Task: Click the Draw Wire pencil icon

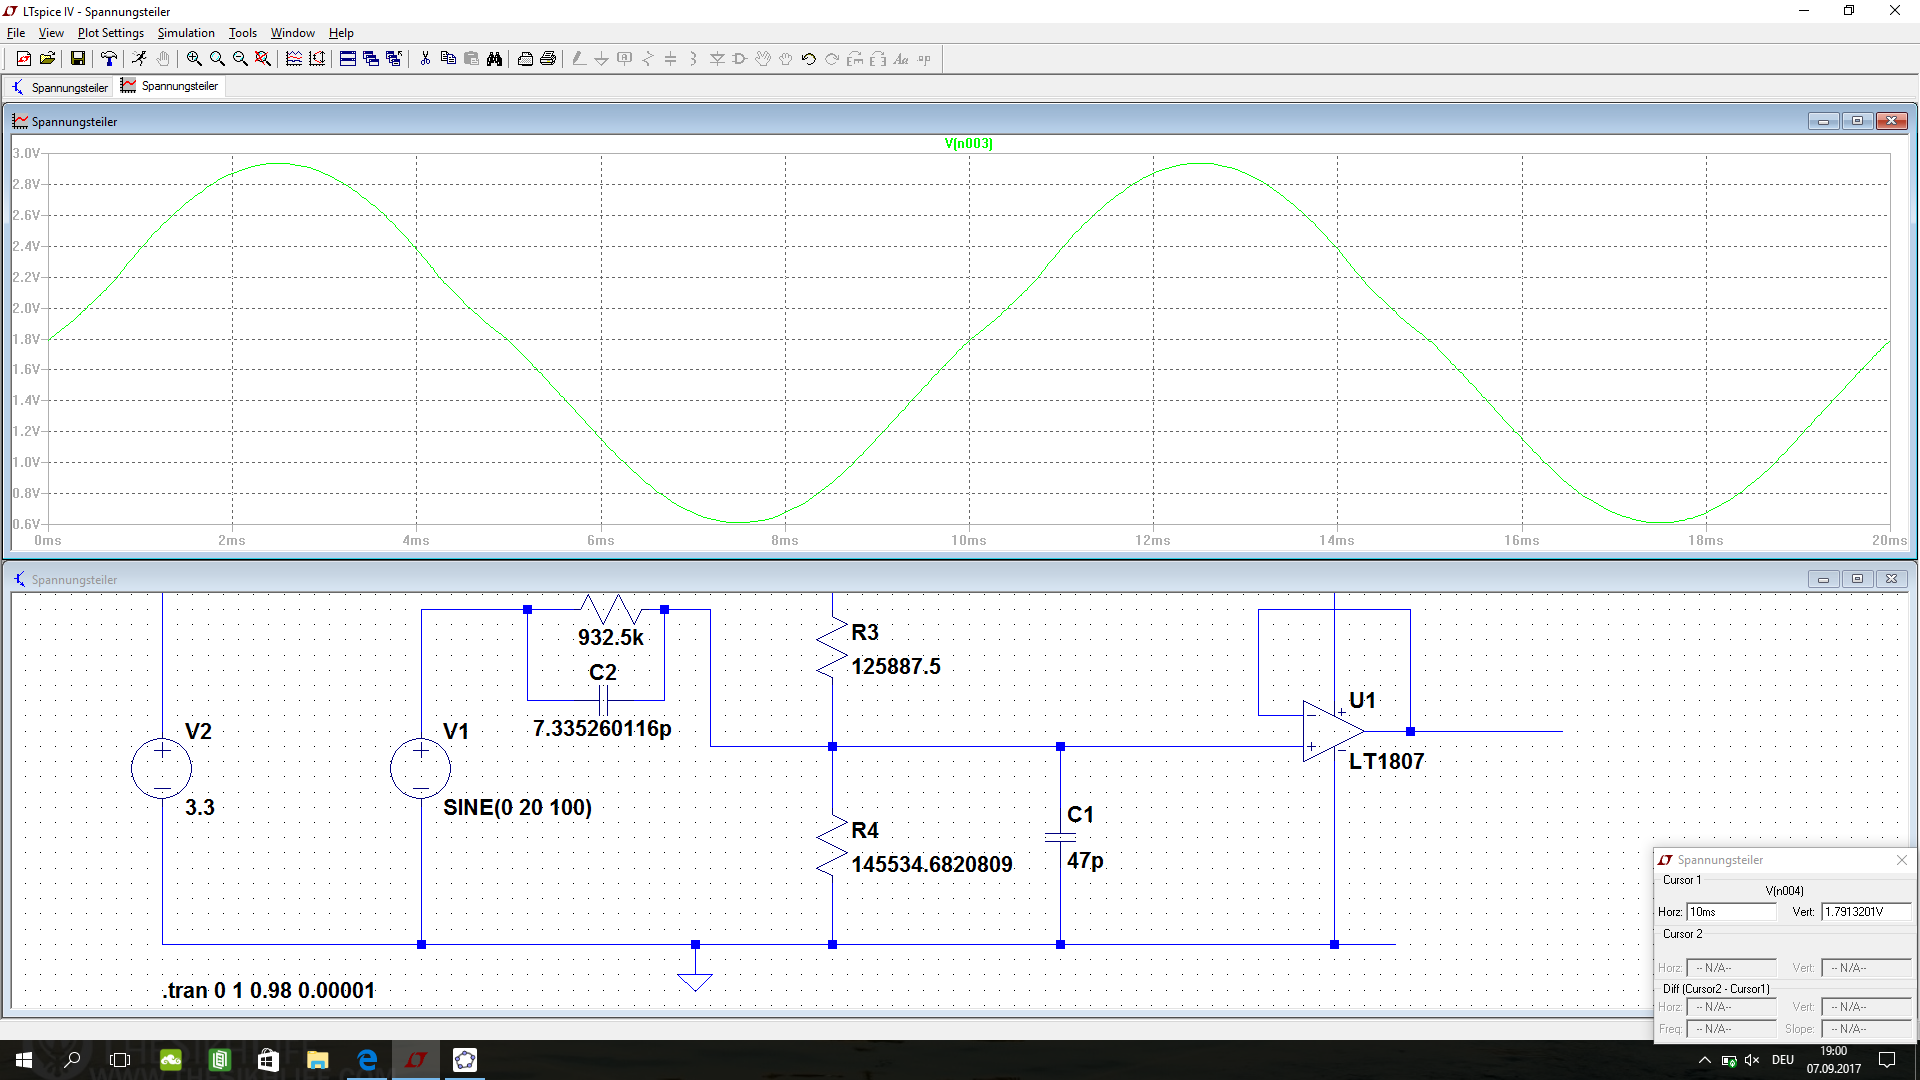Action: (x=578, y=59)
